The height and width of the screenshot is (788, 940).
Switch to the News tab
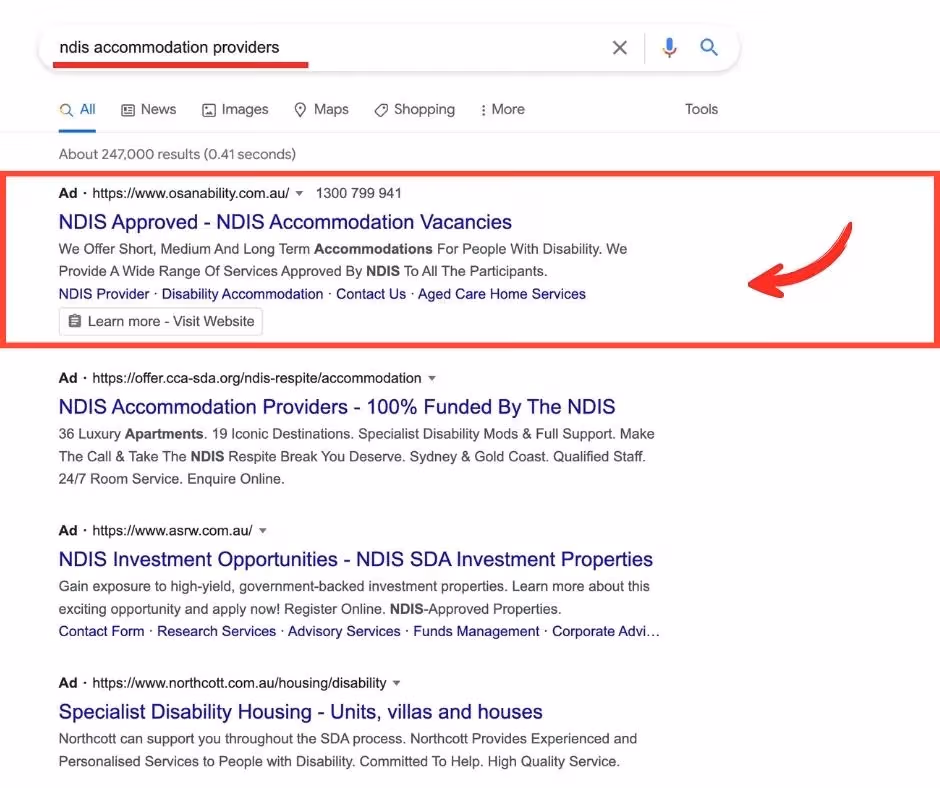tap(149, 110)
